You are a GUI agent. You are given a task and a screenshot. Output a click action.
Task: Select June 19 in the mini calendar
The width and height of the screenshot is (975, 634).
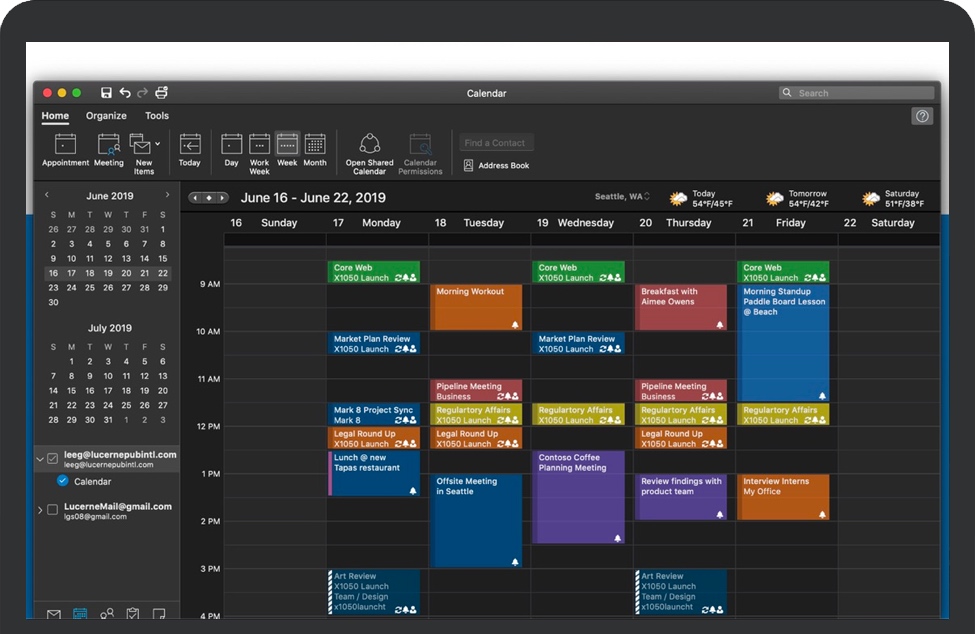click(x=108, y=273)
